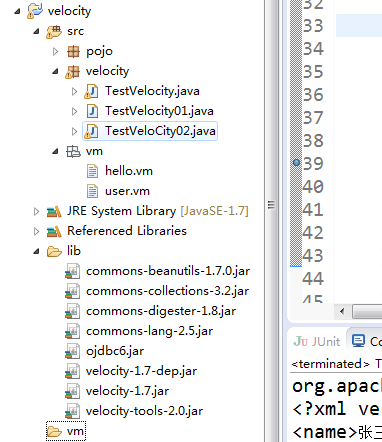The image size is (382, 442).
Task: Select velocity-1.7.jar
Action: 127,391
